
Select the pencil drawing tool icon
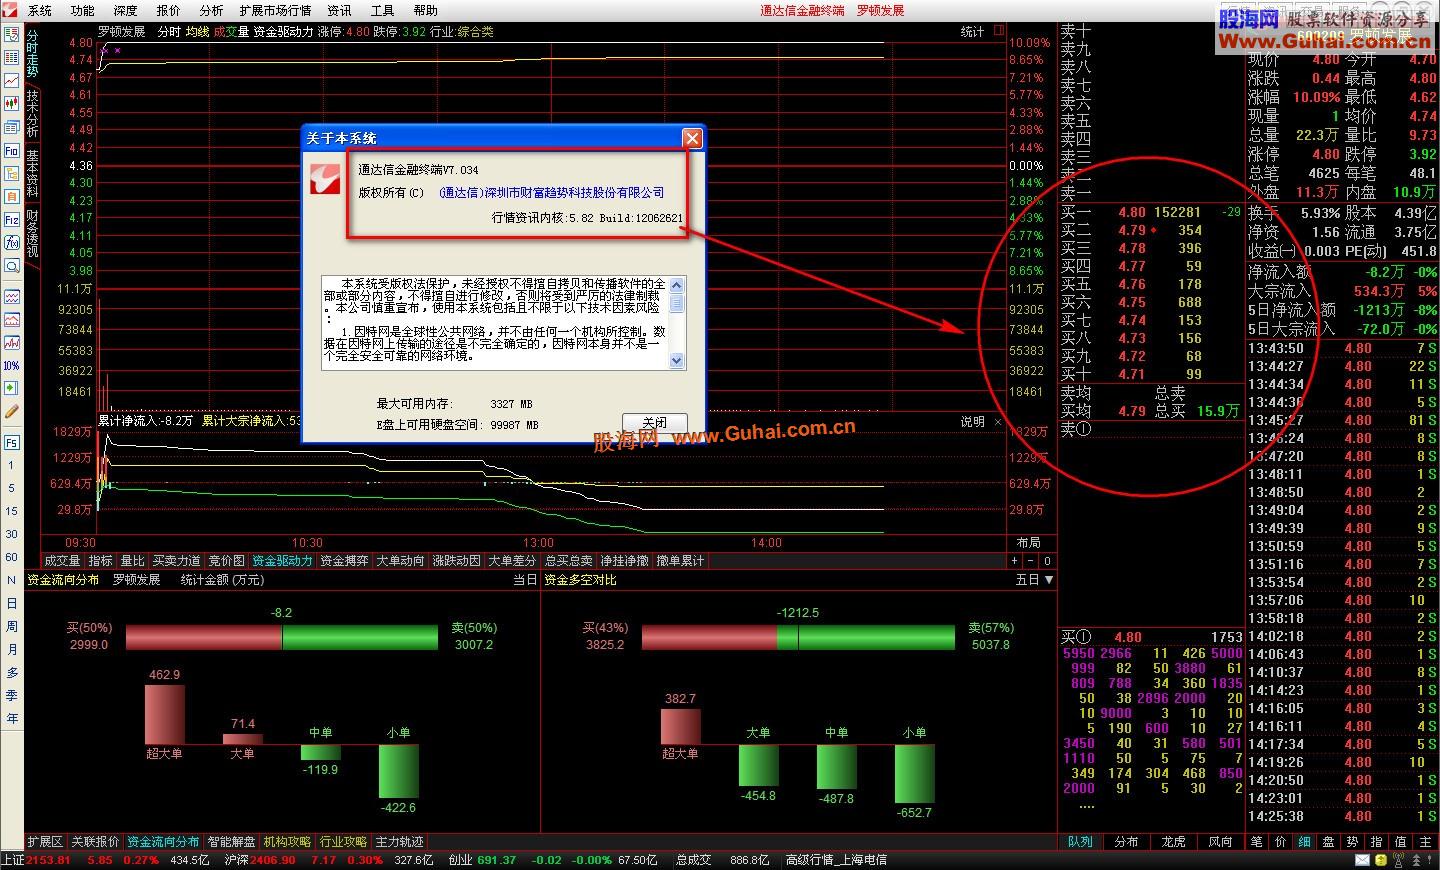(x=12, y=411)
